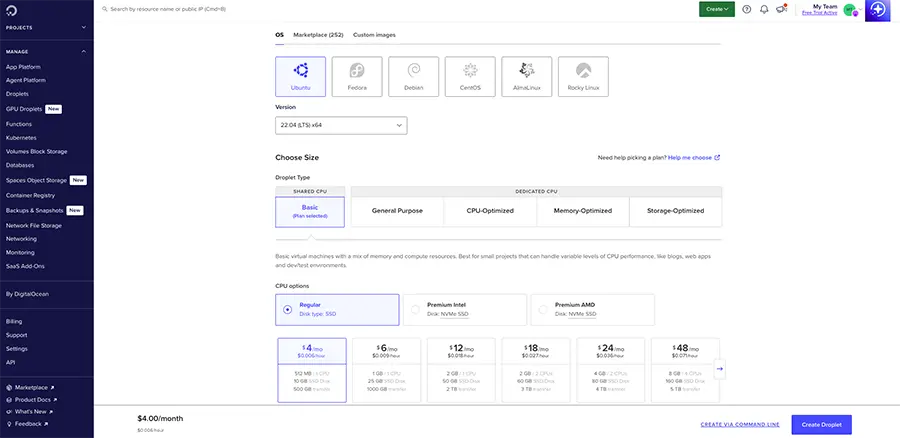Open Droplets in the sidebar
Viewport: 900px width, 438px height.
point(17,94)
